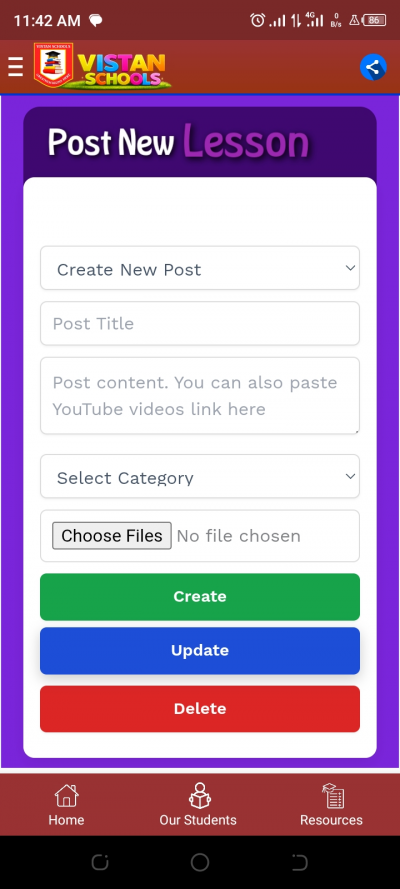Tap the Android back navigation icon

point(300,862)
